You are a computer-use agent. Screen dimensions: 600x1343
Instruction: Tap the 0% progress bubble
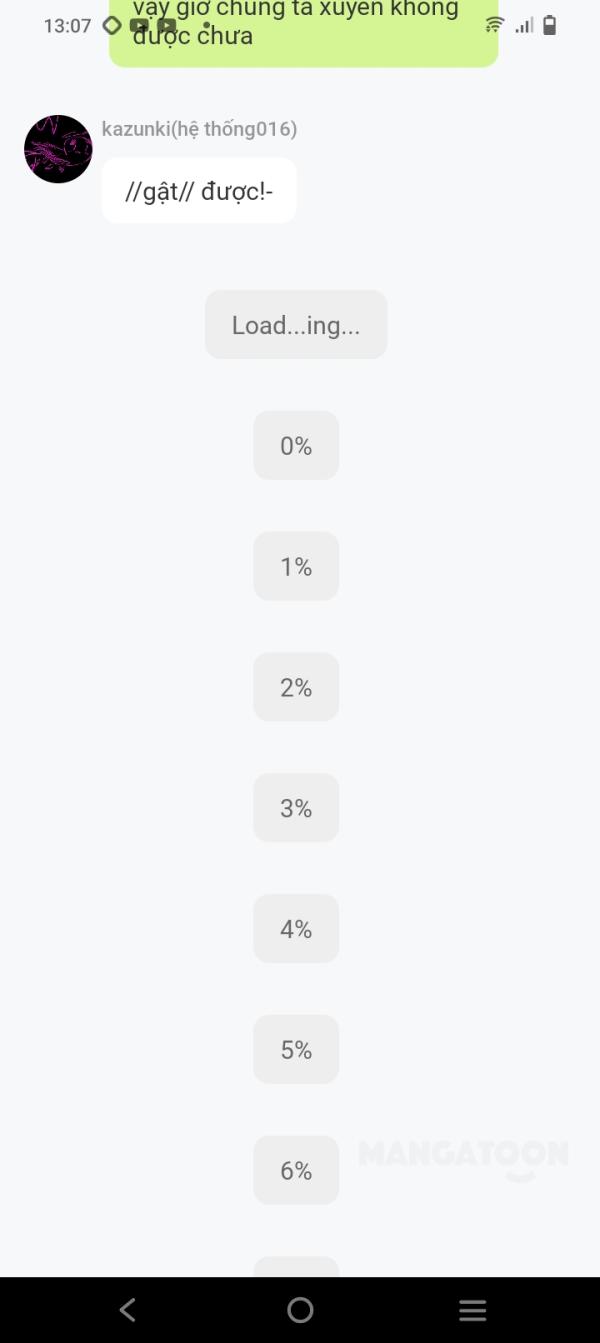coord(296,446)
